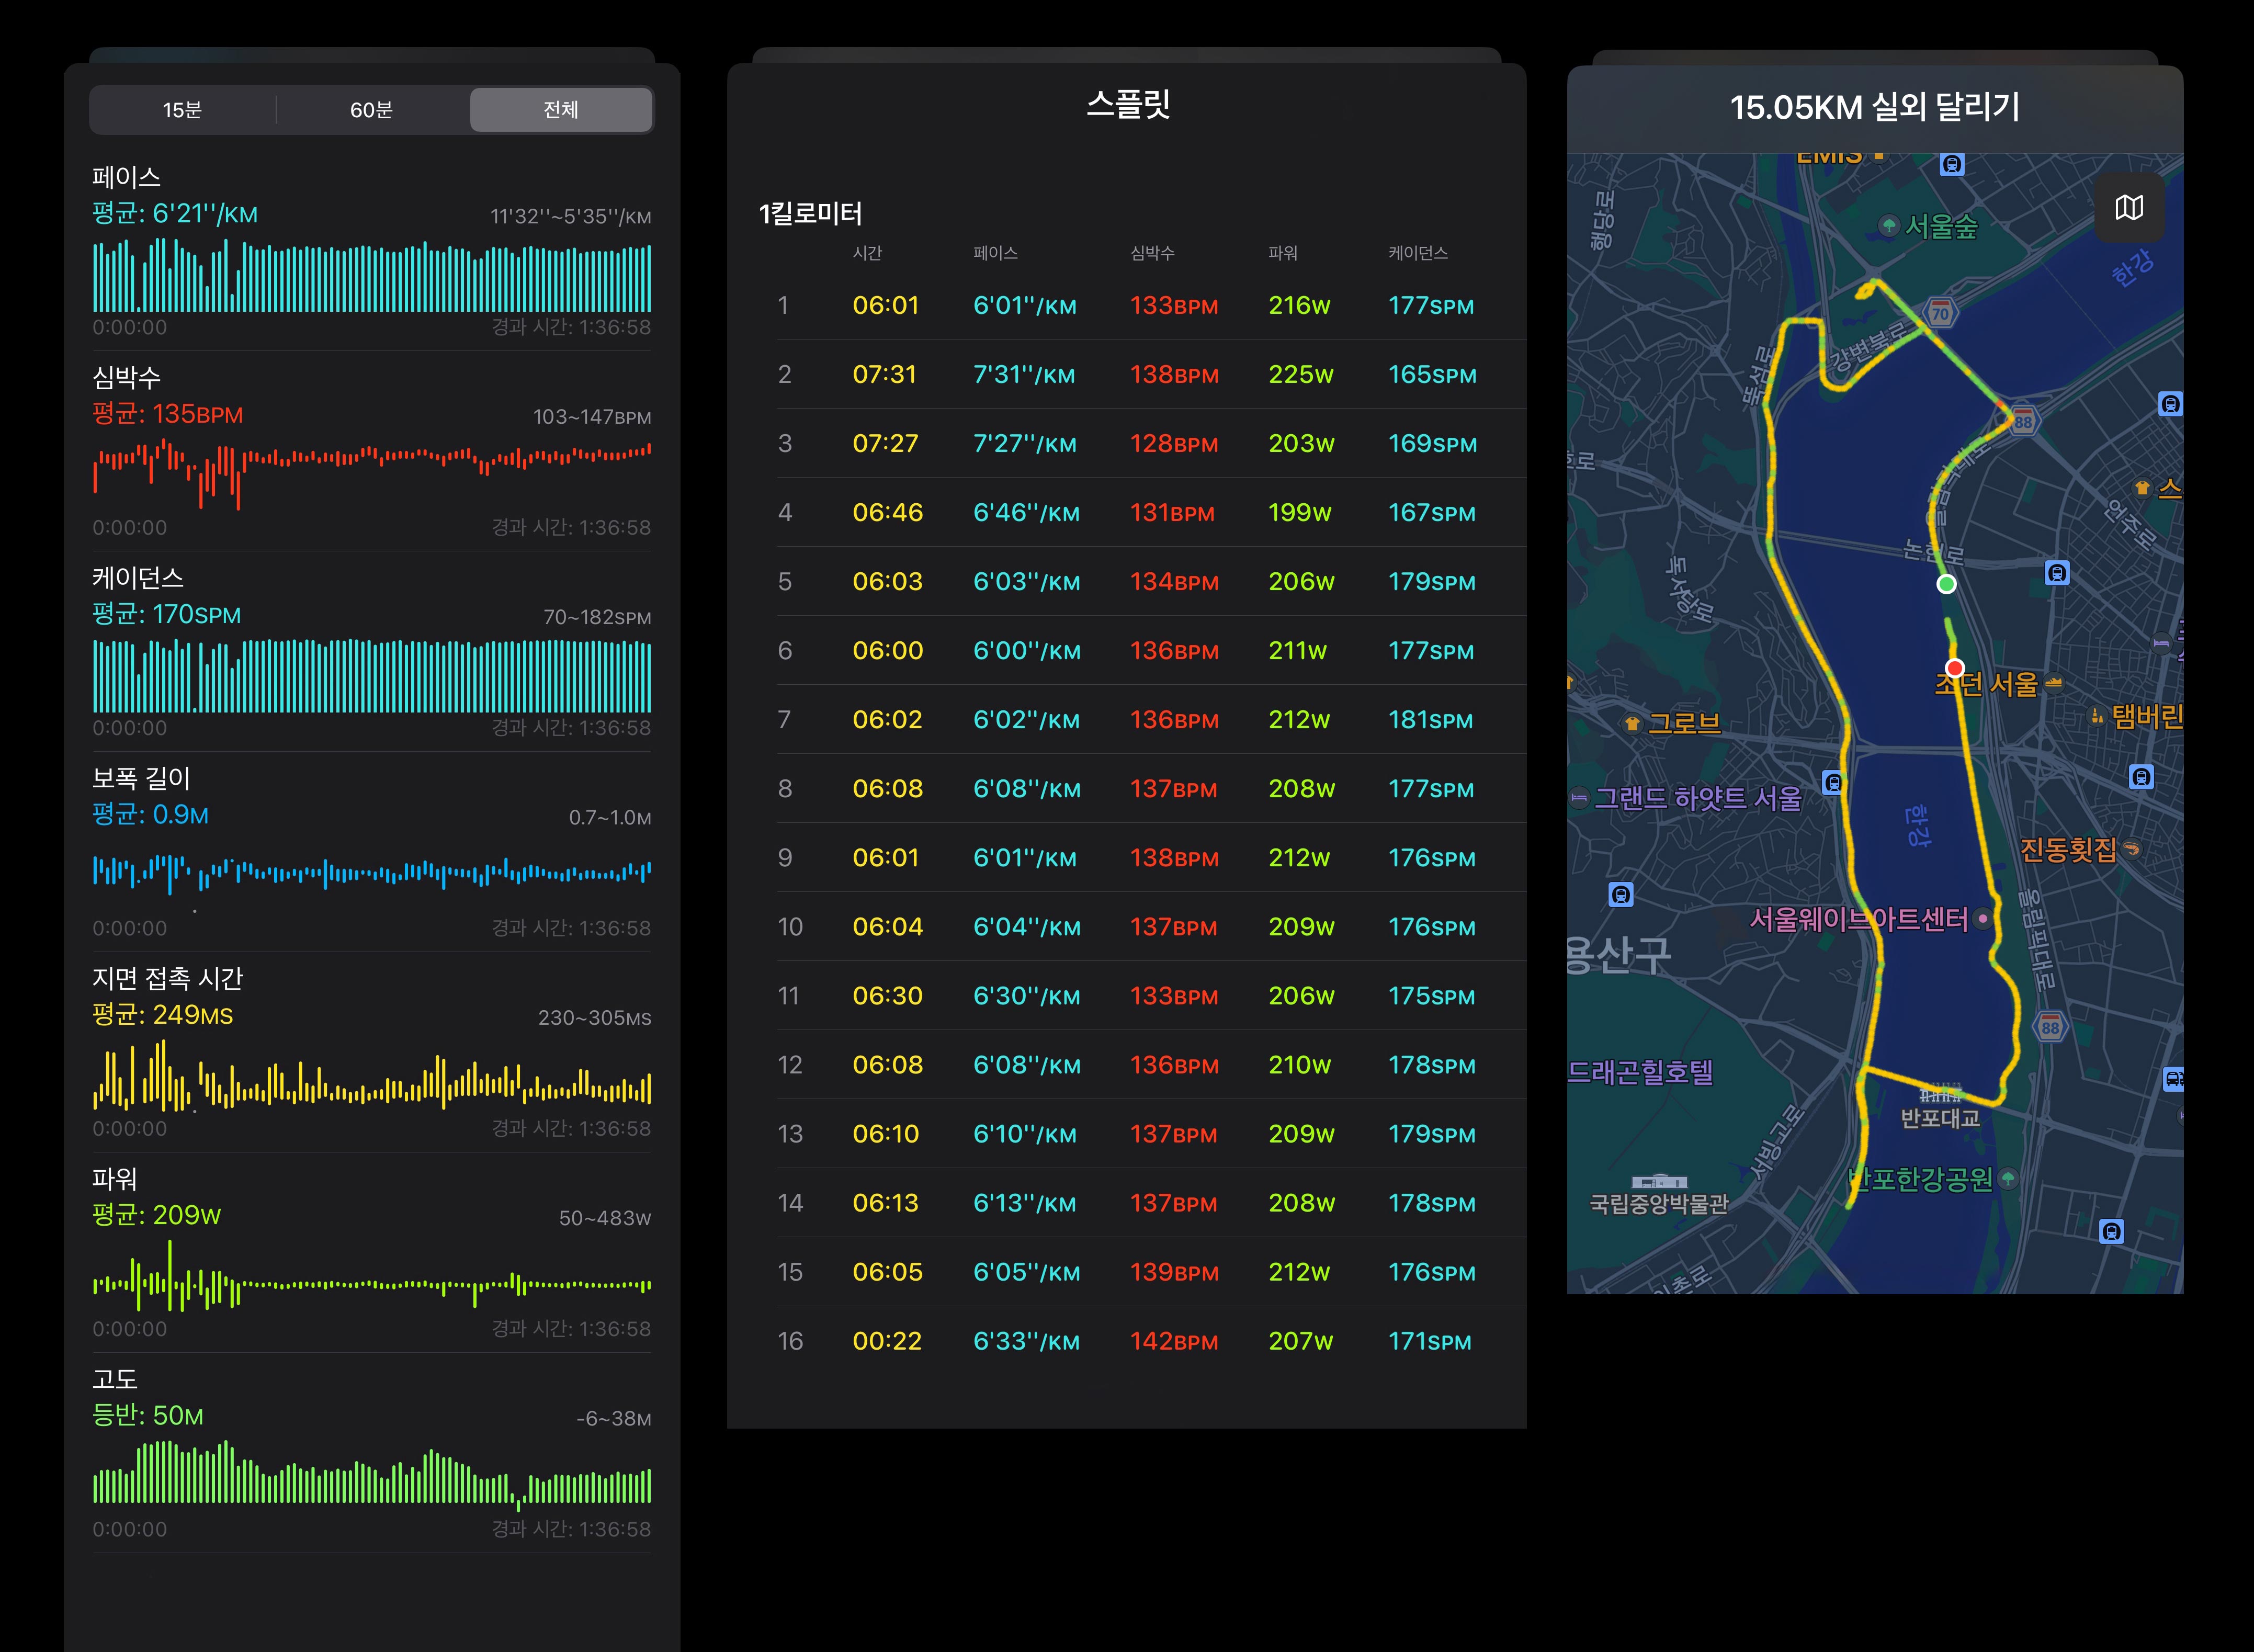Click the red route end marker
This screenshot has height=1652, width=2254.
1955,668
